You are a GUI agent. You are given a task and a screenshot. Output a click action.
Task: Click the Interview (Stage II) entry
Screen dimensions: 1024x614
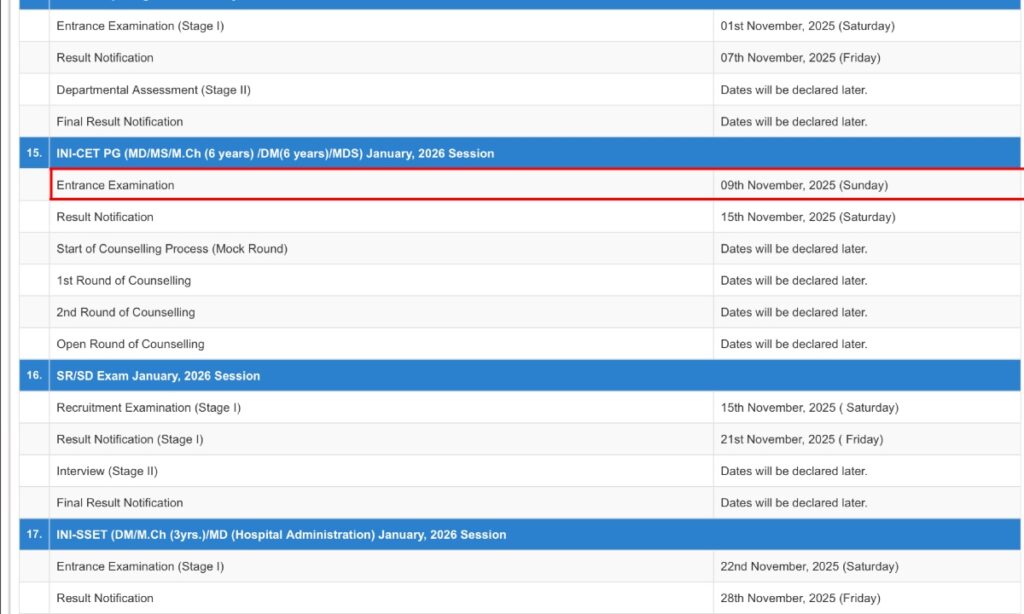click(107, 471)
